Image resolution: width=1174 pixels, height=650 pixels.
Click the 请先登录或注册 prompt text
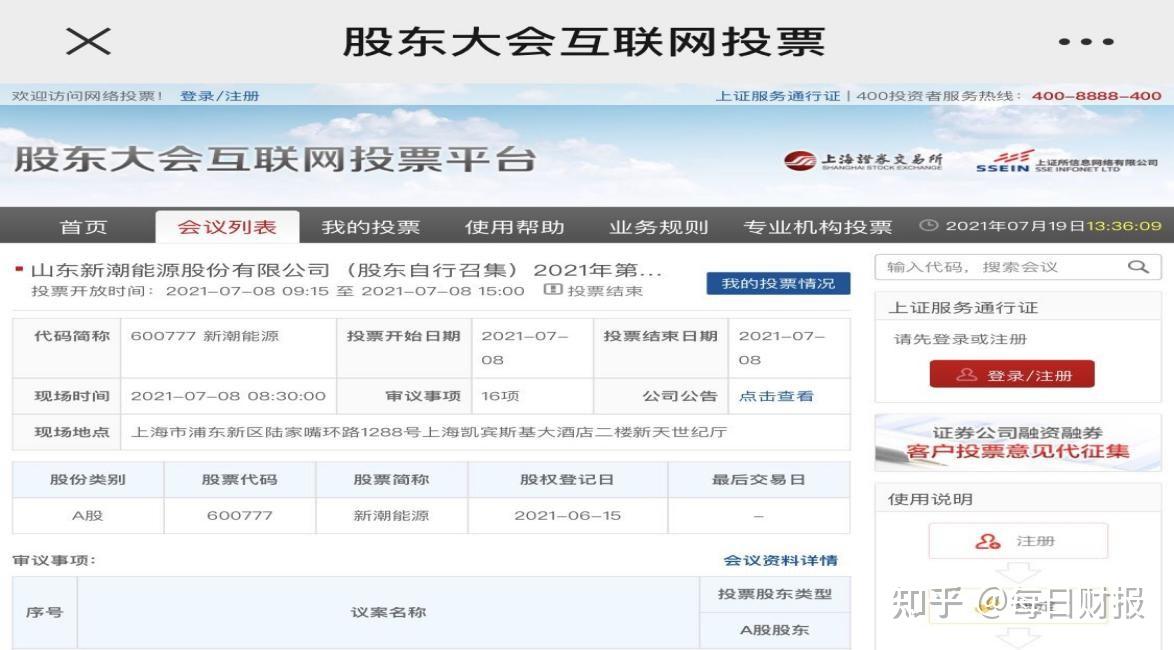961,339
